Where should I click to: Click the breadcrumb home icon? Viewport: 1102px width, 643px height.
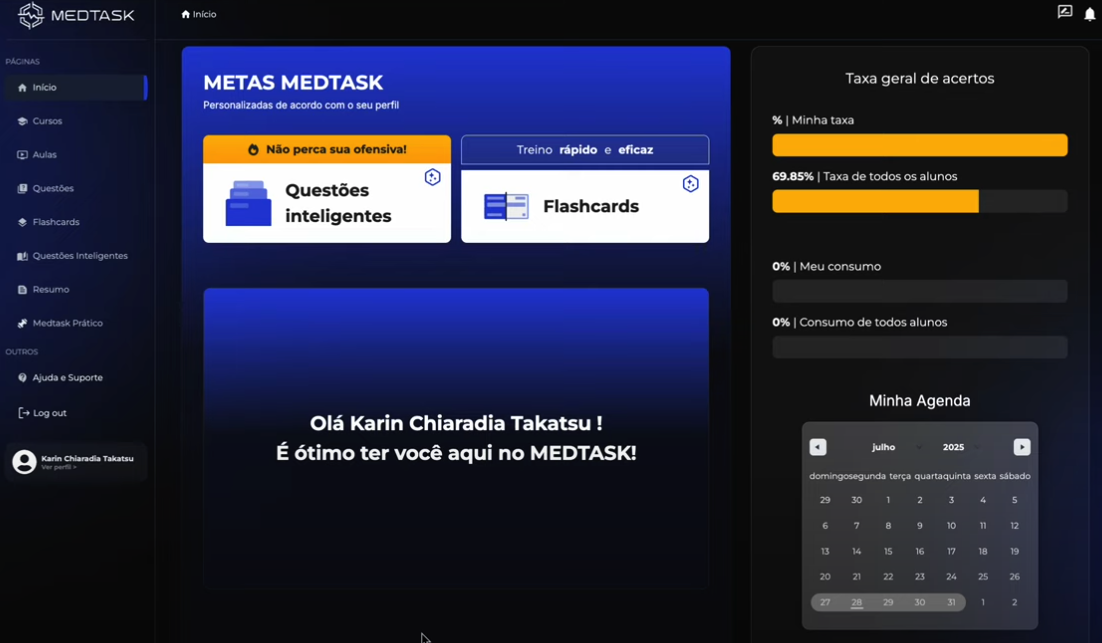186,14
